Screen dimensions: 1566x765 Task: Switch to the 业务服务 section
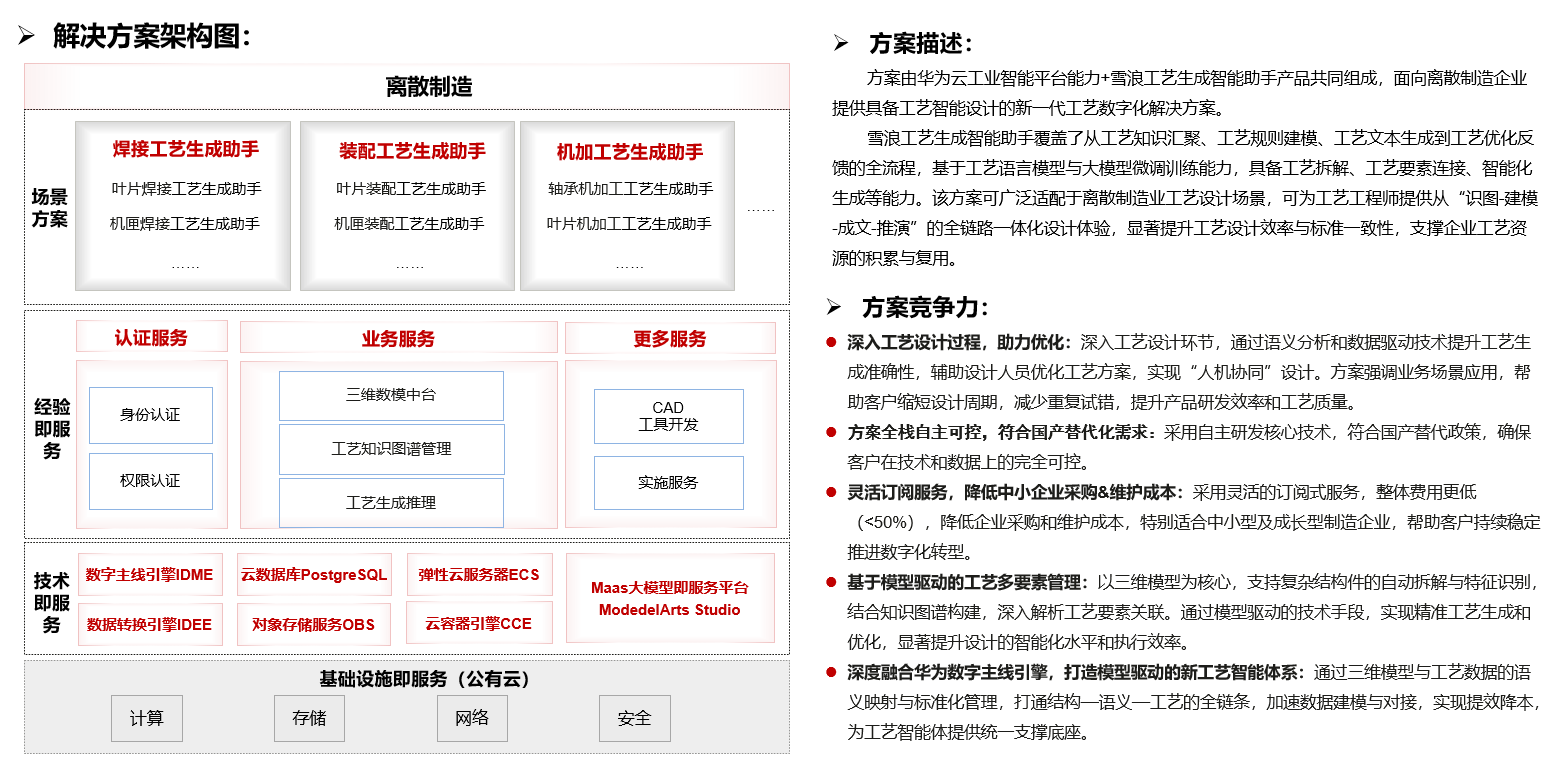[398, 338]
